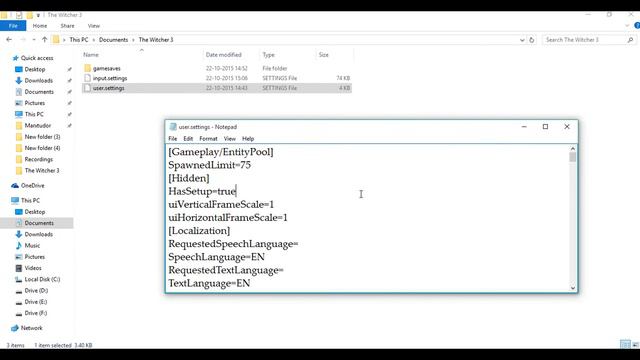This screenshot has width=640, height=360.
Task: Click the TextLanguage=EN line
Action: (209, 283)
